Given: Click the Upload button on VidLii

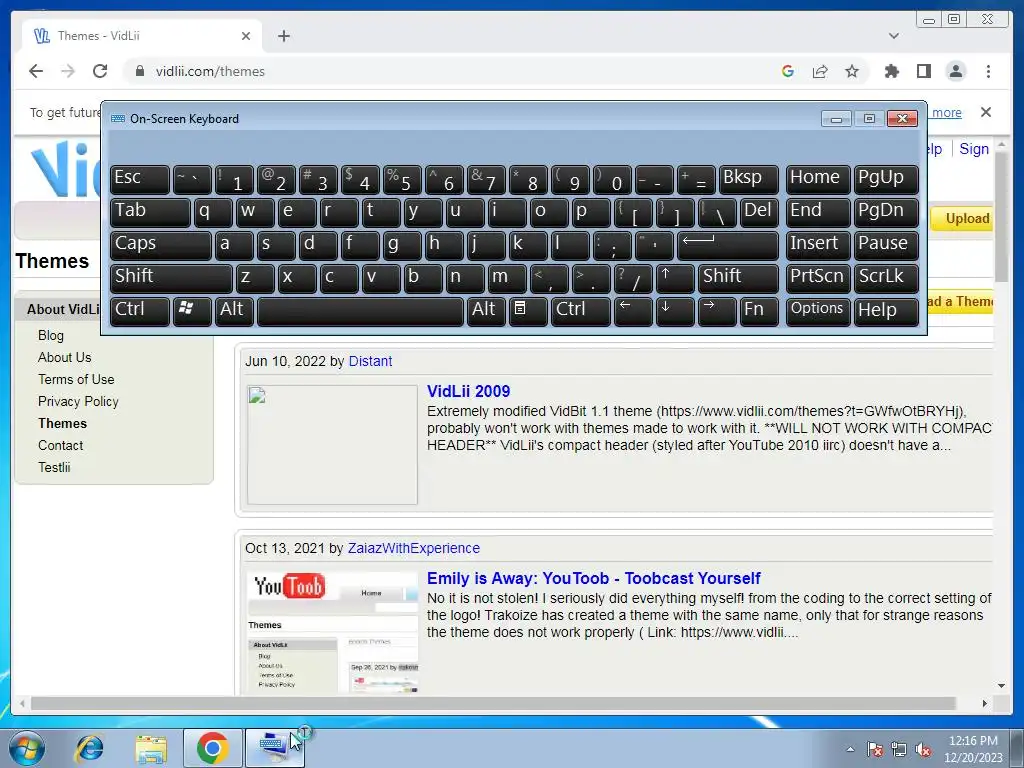Looking at the screenshot, I should (961, 219).
